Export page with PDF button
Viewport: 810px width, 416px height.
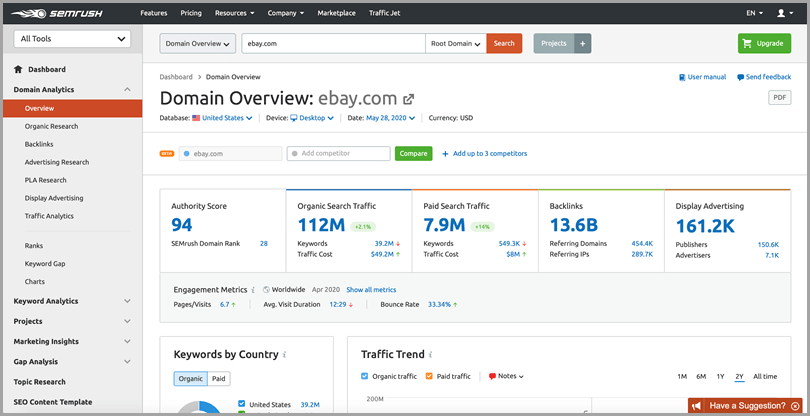pyautogui.click(x=780, y=97)
